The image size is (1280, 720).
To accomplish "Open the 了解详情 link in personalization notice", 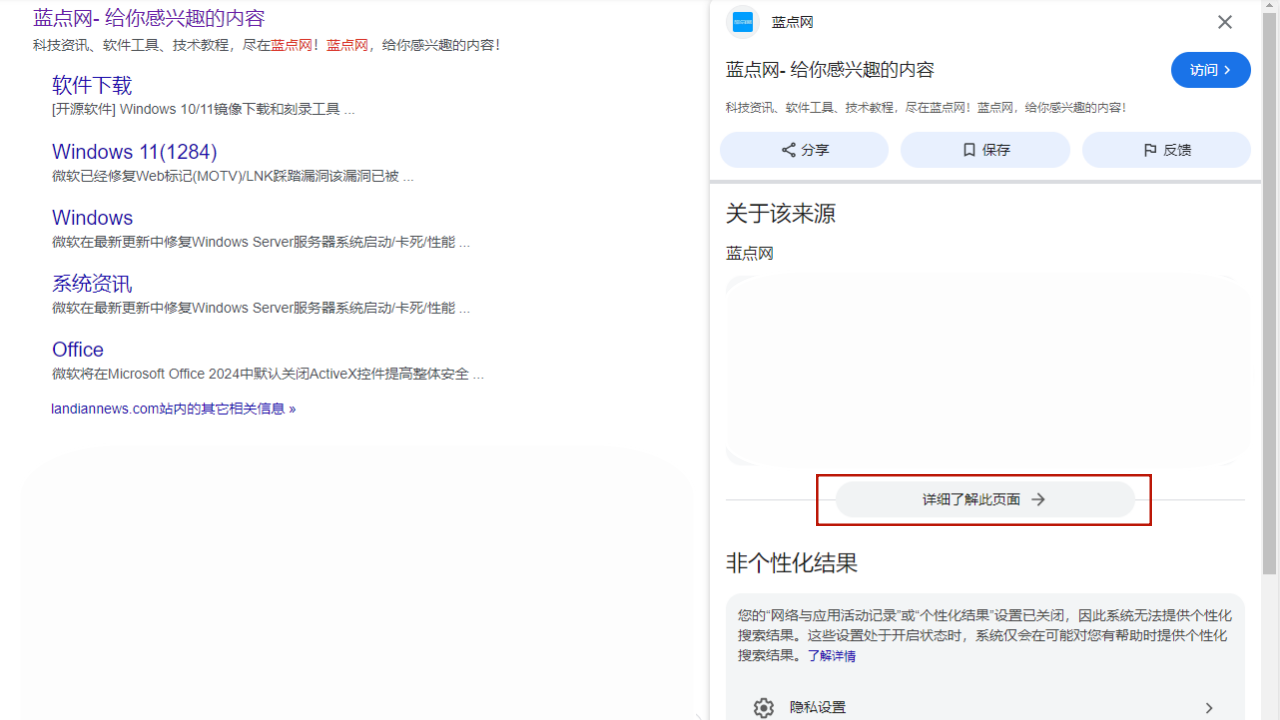I will pos(832,656).
